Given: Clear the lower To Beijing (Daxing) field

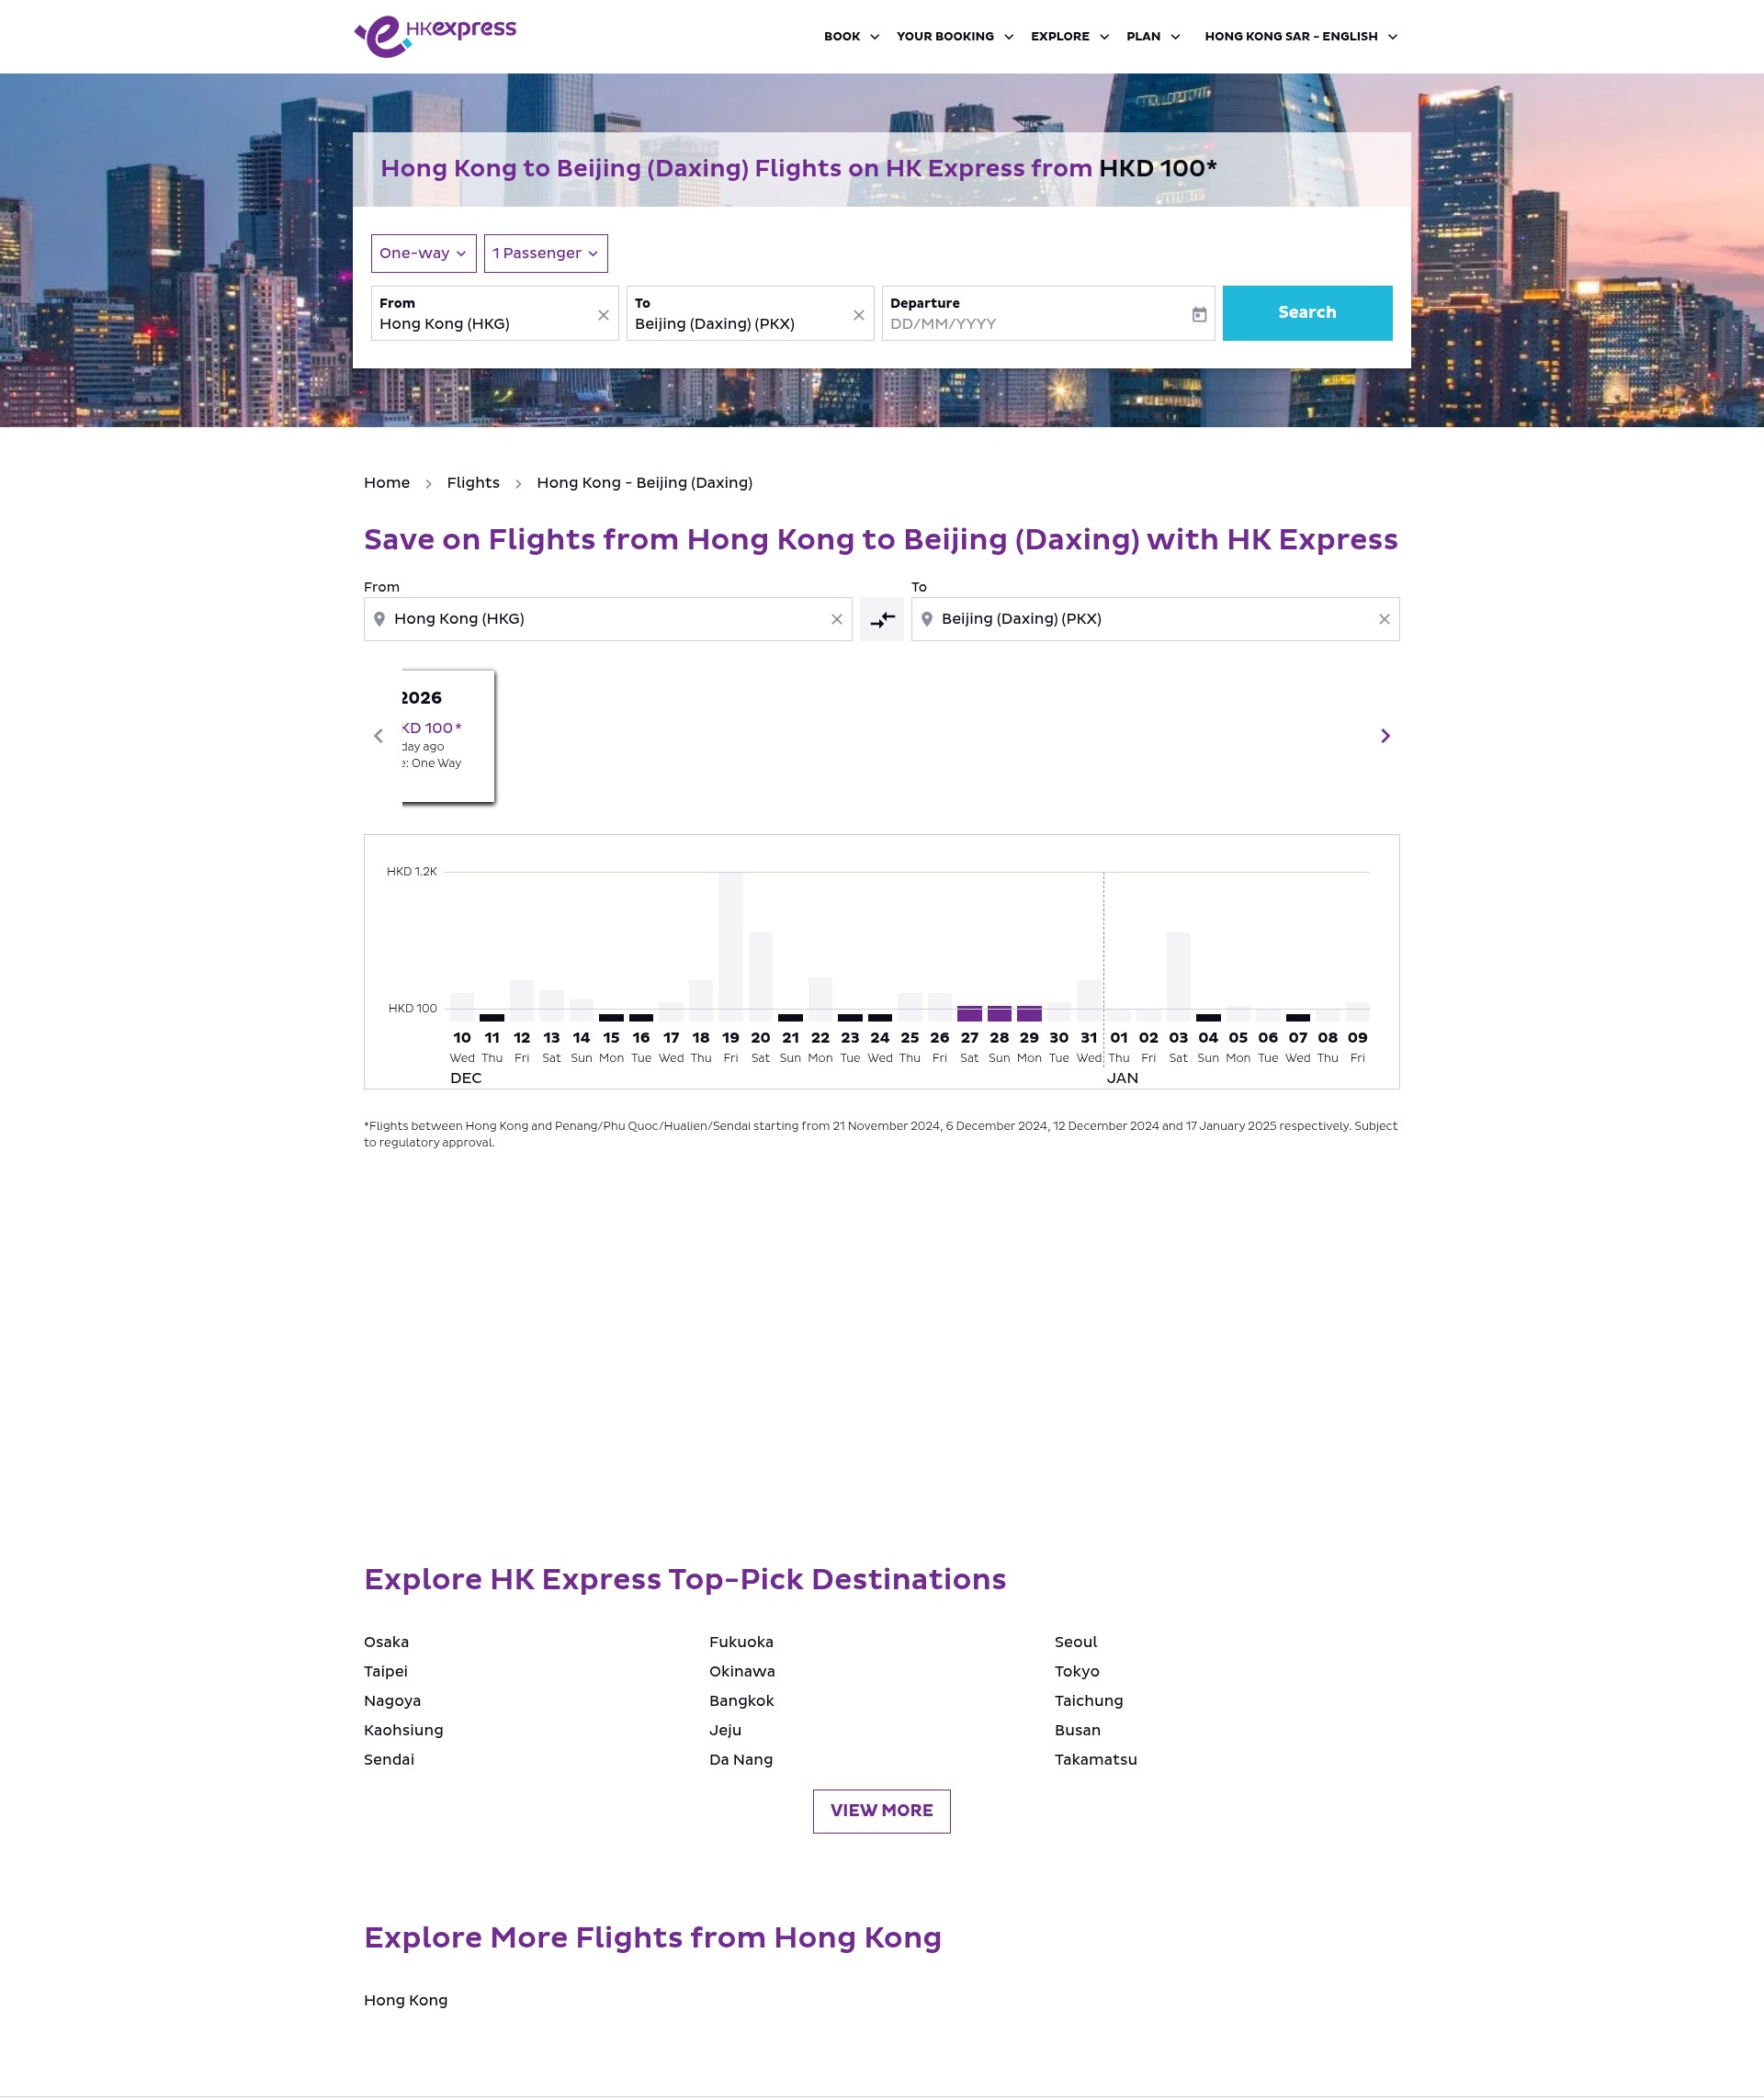Looking at the screenshot, I should pyautogui.click(x=1384, y=619).
